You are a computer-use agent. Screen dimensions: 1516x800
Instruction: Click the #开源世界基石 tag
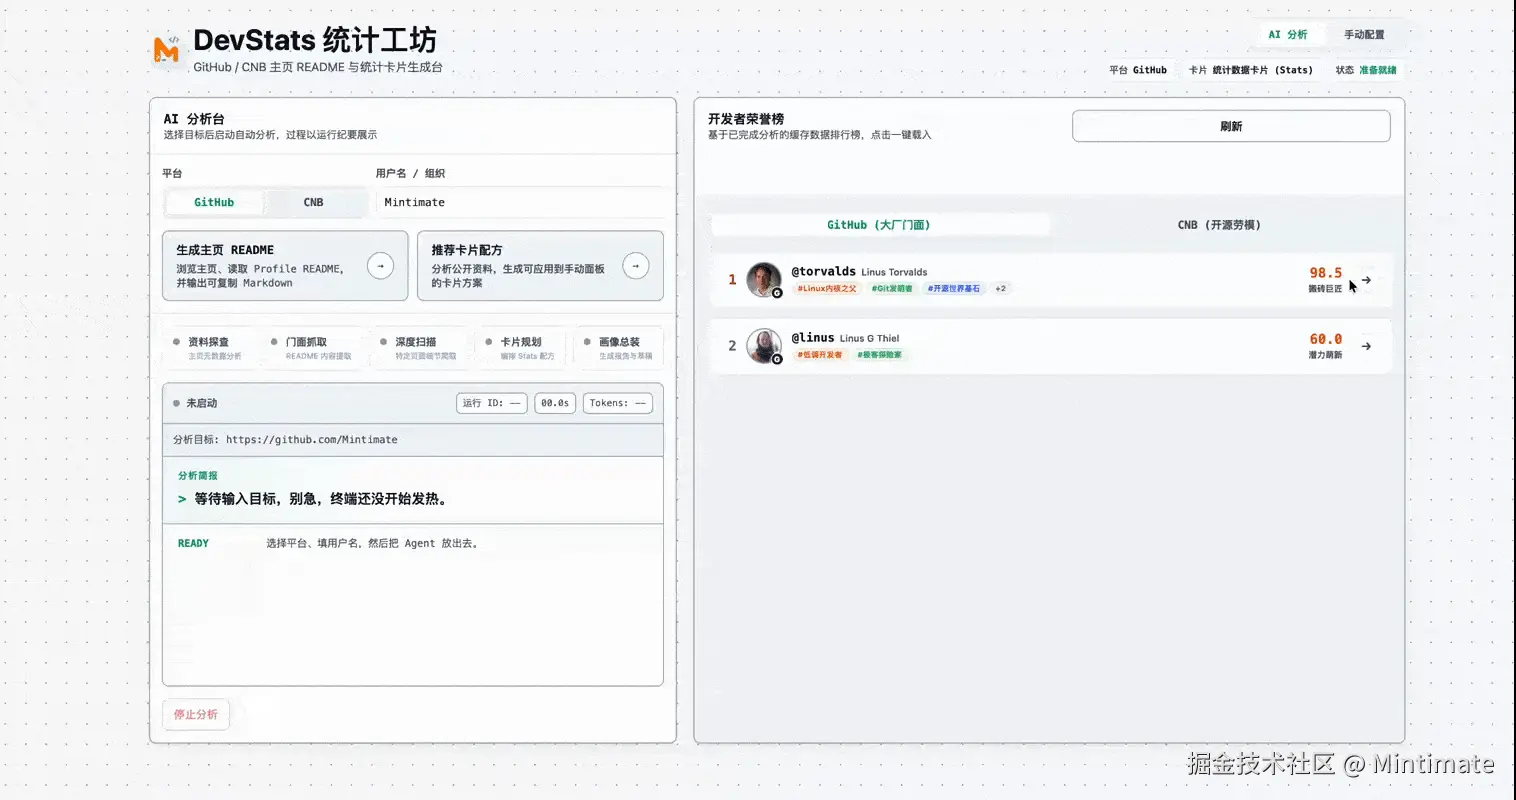click(x=954, y=288)
